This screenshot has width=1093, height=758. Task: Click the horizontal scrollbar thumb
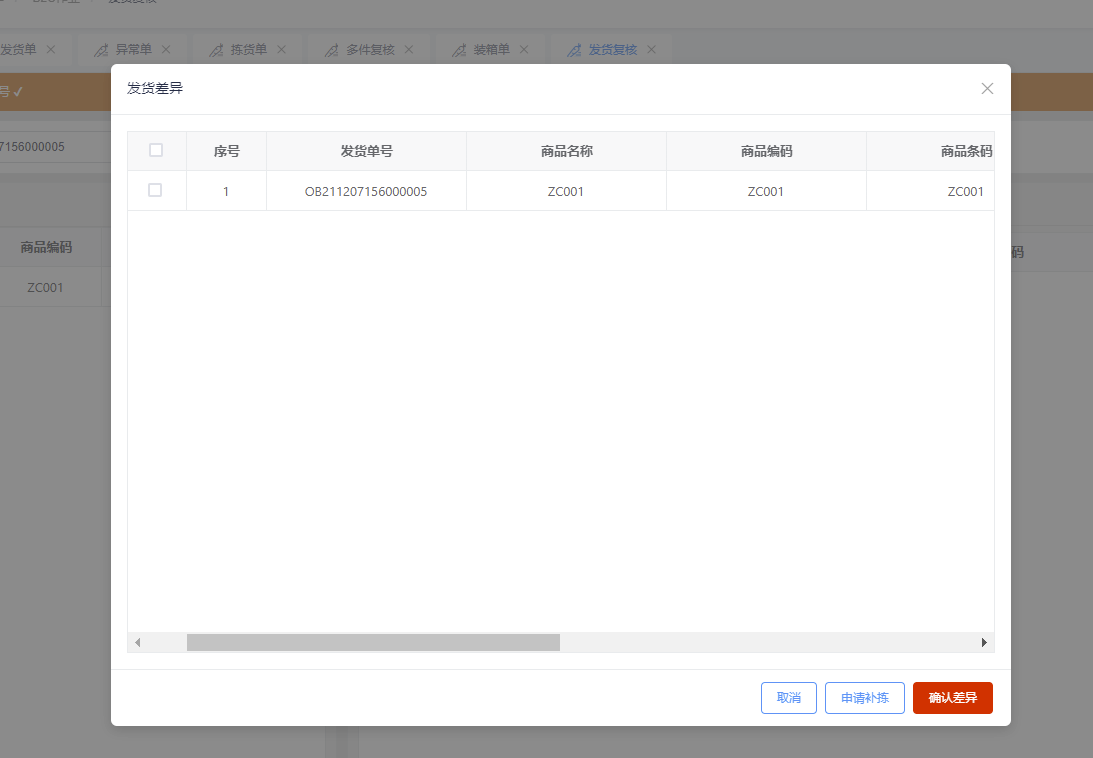click(373, 642)
